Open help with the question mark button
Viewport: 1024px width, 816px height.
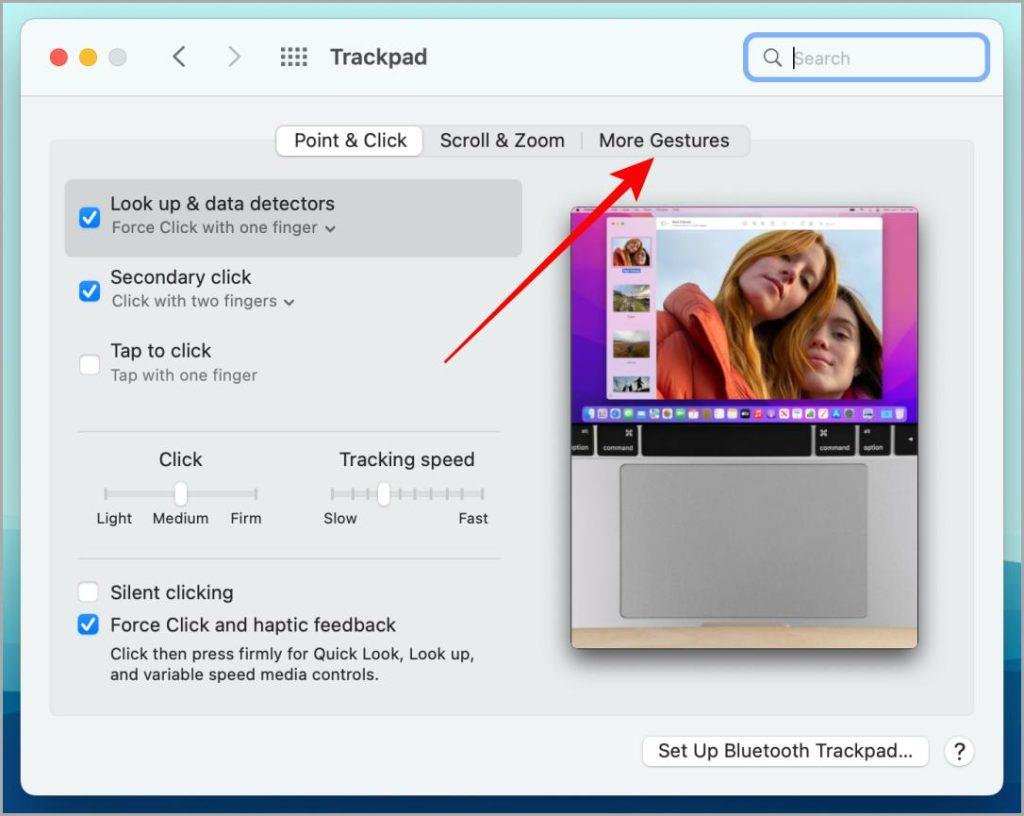click(x=959, y=751)
